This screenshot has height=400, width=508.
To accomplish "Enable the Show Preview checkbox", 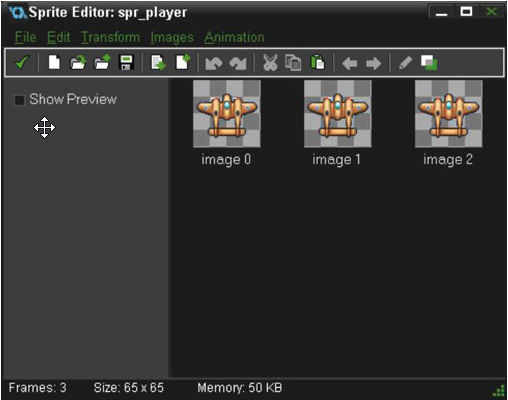I will click(19, 100).
